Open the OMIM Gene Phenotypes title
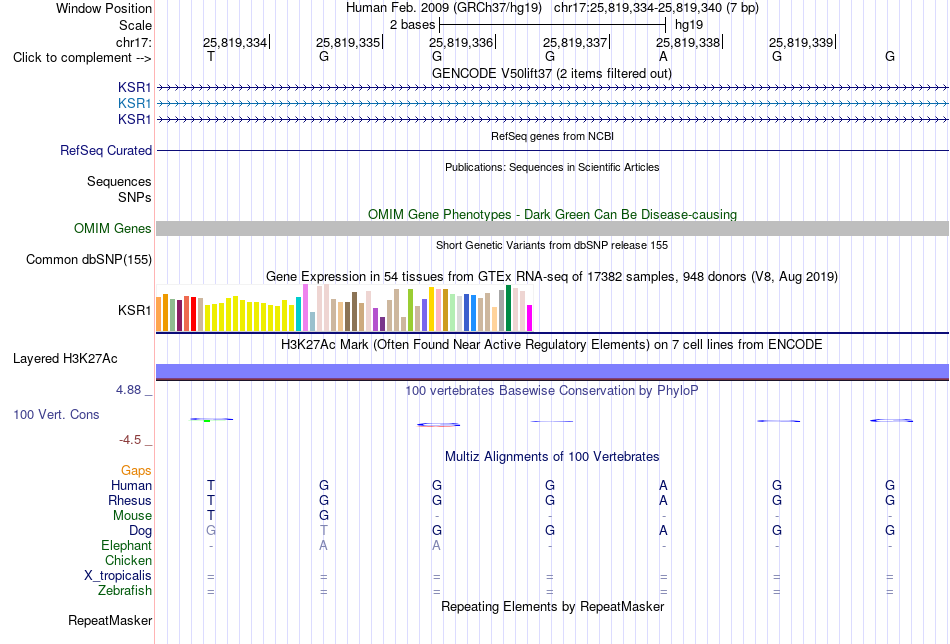The width and height of the screenshot is (950, 644). tap(552, 214)
